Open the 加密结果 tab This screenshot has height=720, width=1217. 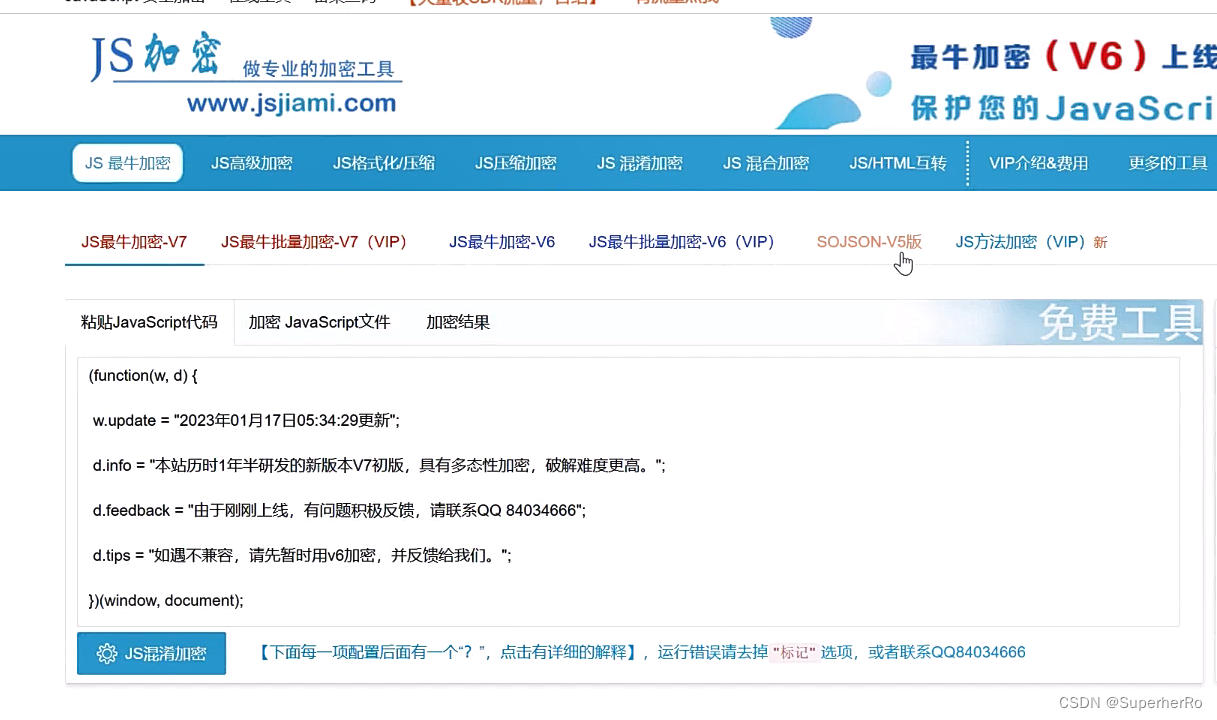(x=457, y=321)
